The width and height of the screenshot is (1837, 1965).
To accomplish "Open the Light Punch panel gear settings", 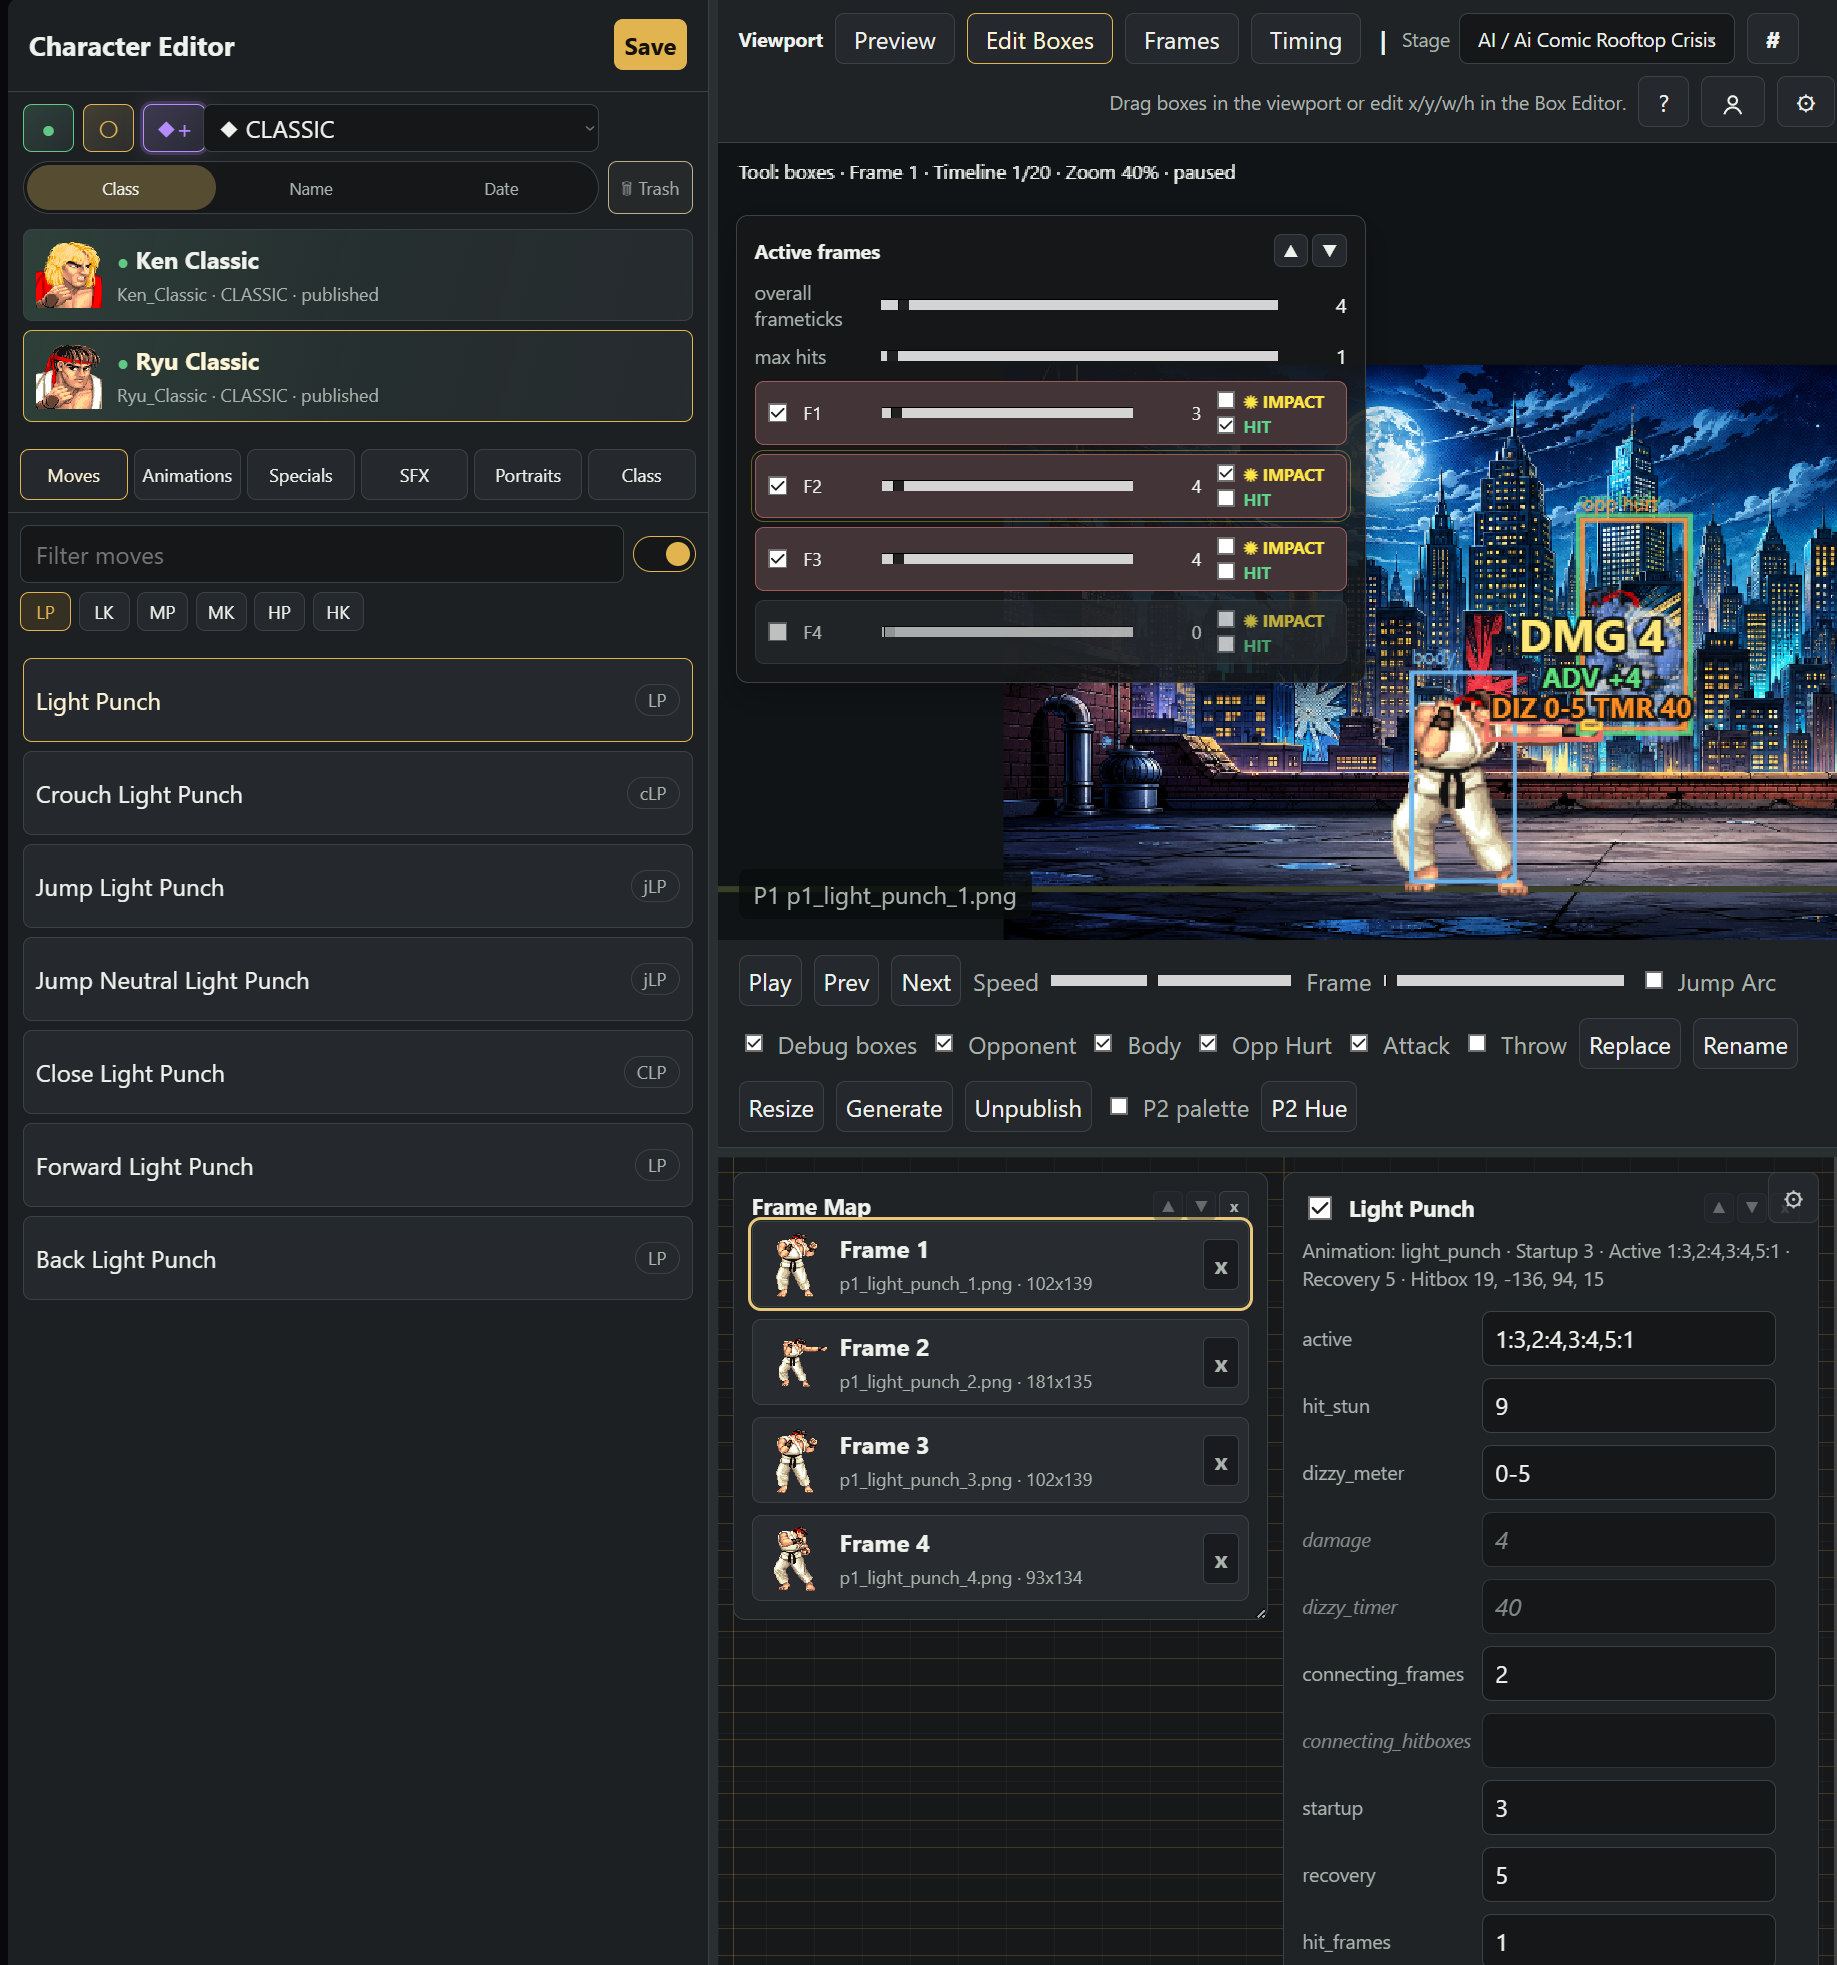I will (x=1793, y=1199).
